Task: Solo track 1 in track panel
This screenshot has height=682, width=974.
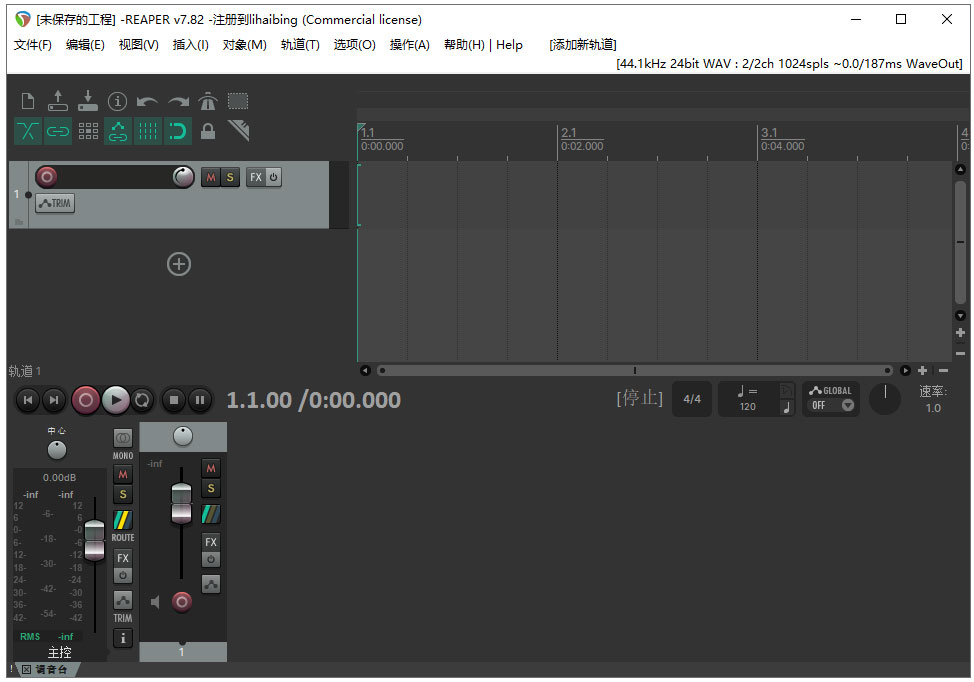Action: (230, 178)
